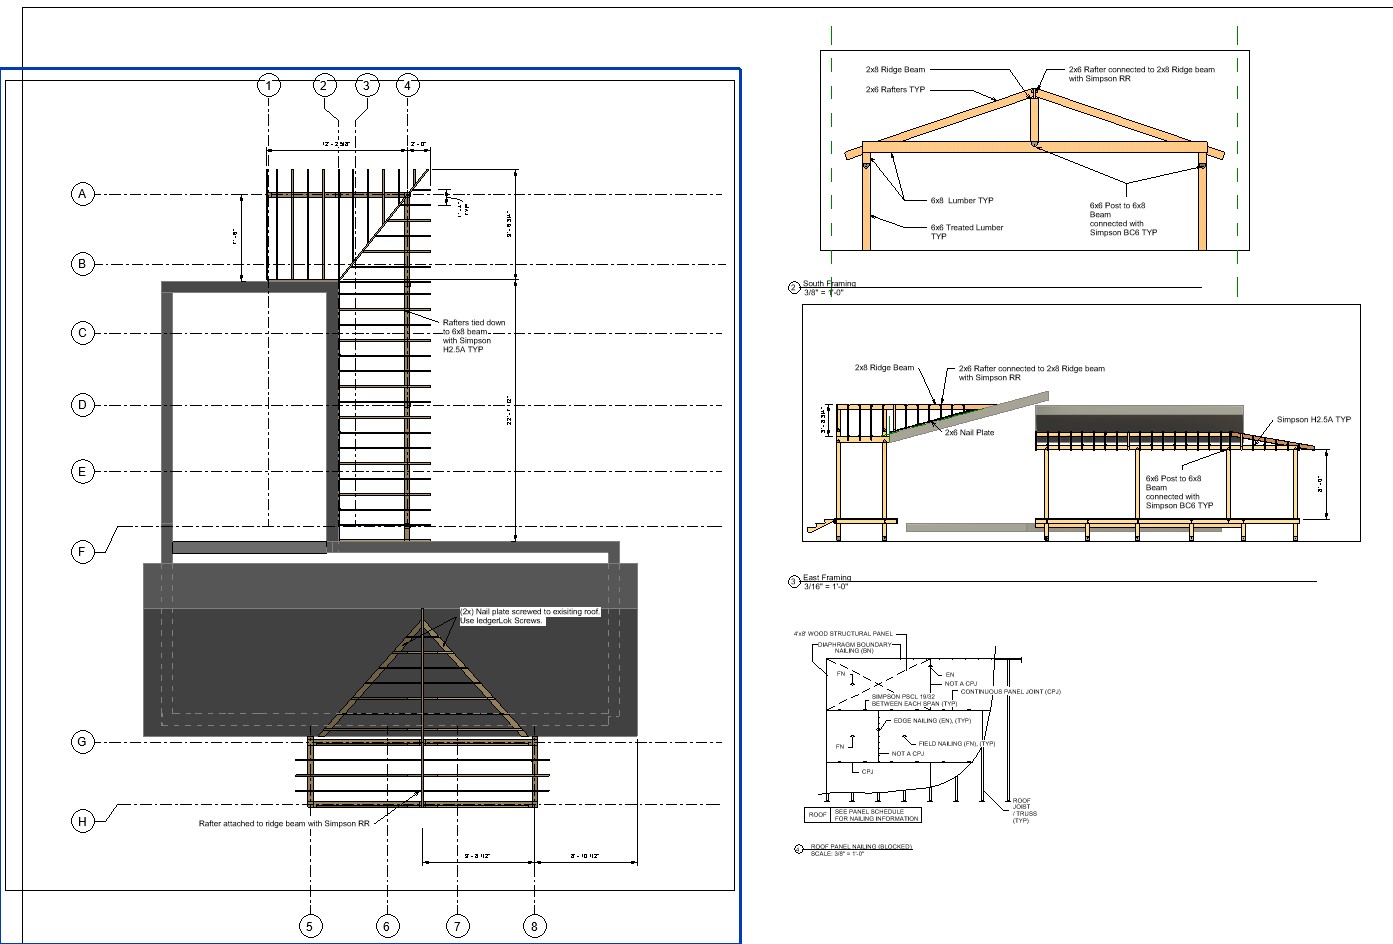Select '6x8 Lumber TYP' label
The image size is (1393, 944).
pos(961,200)
